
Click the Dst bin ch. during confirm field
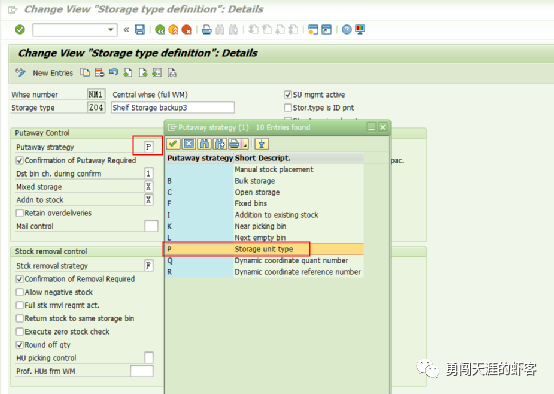pyautogui.click(x=149, y=174)
